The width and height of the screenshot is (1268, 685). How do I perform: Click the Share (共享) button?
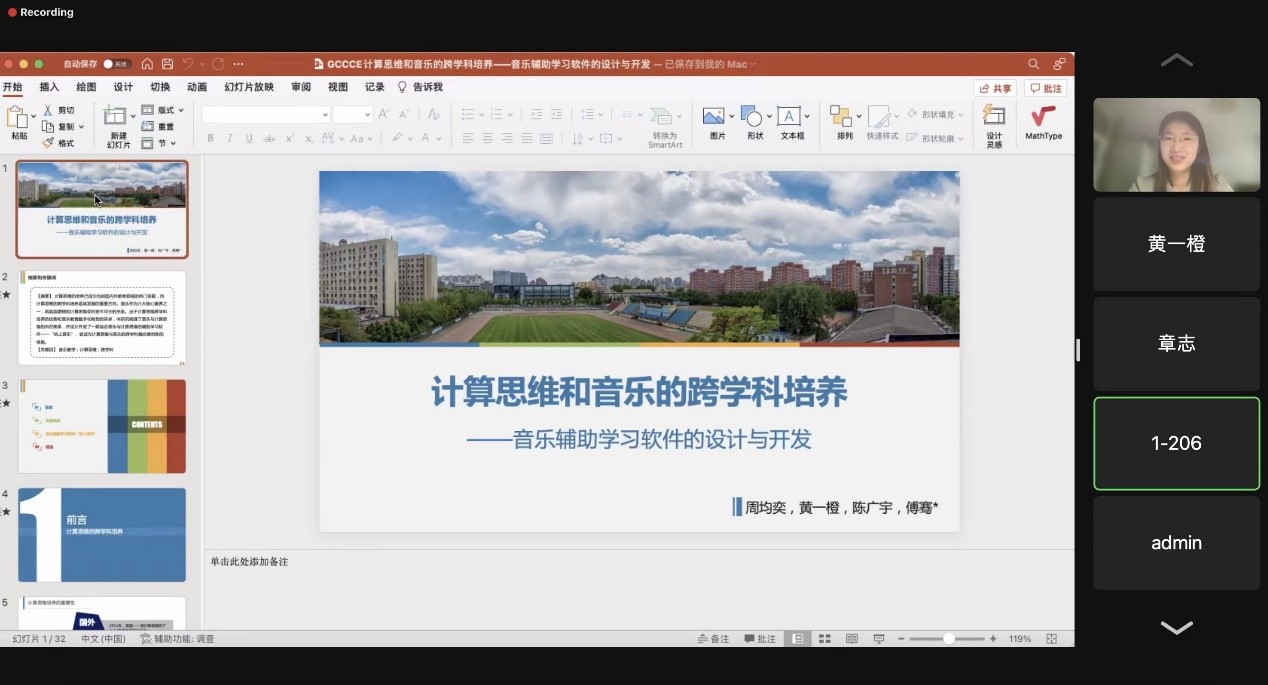point(995,88)
